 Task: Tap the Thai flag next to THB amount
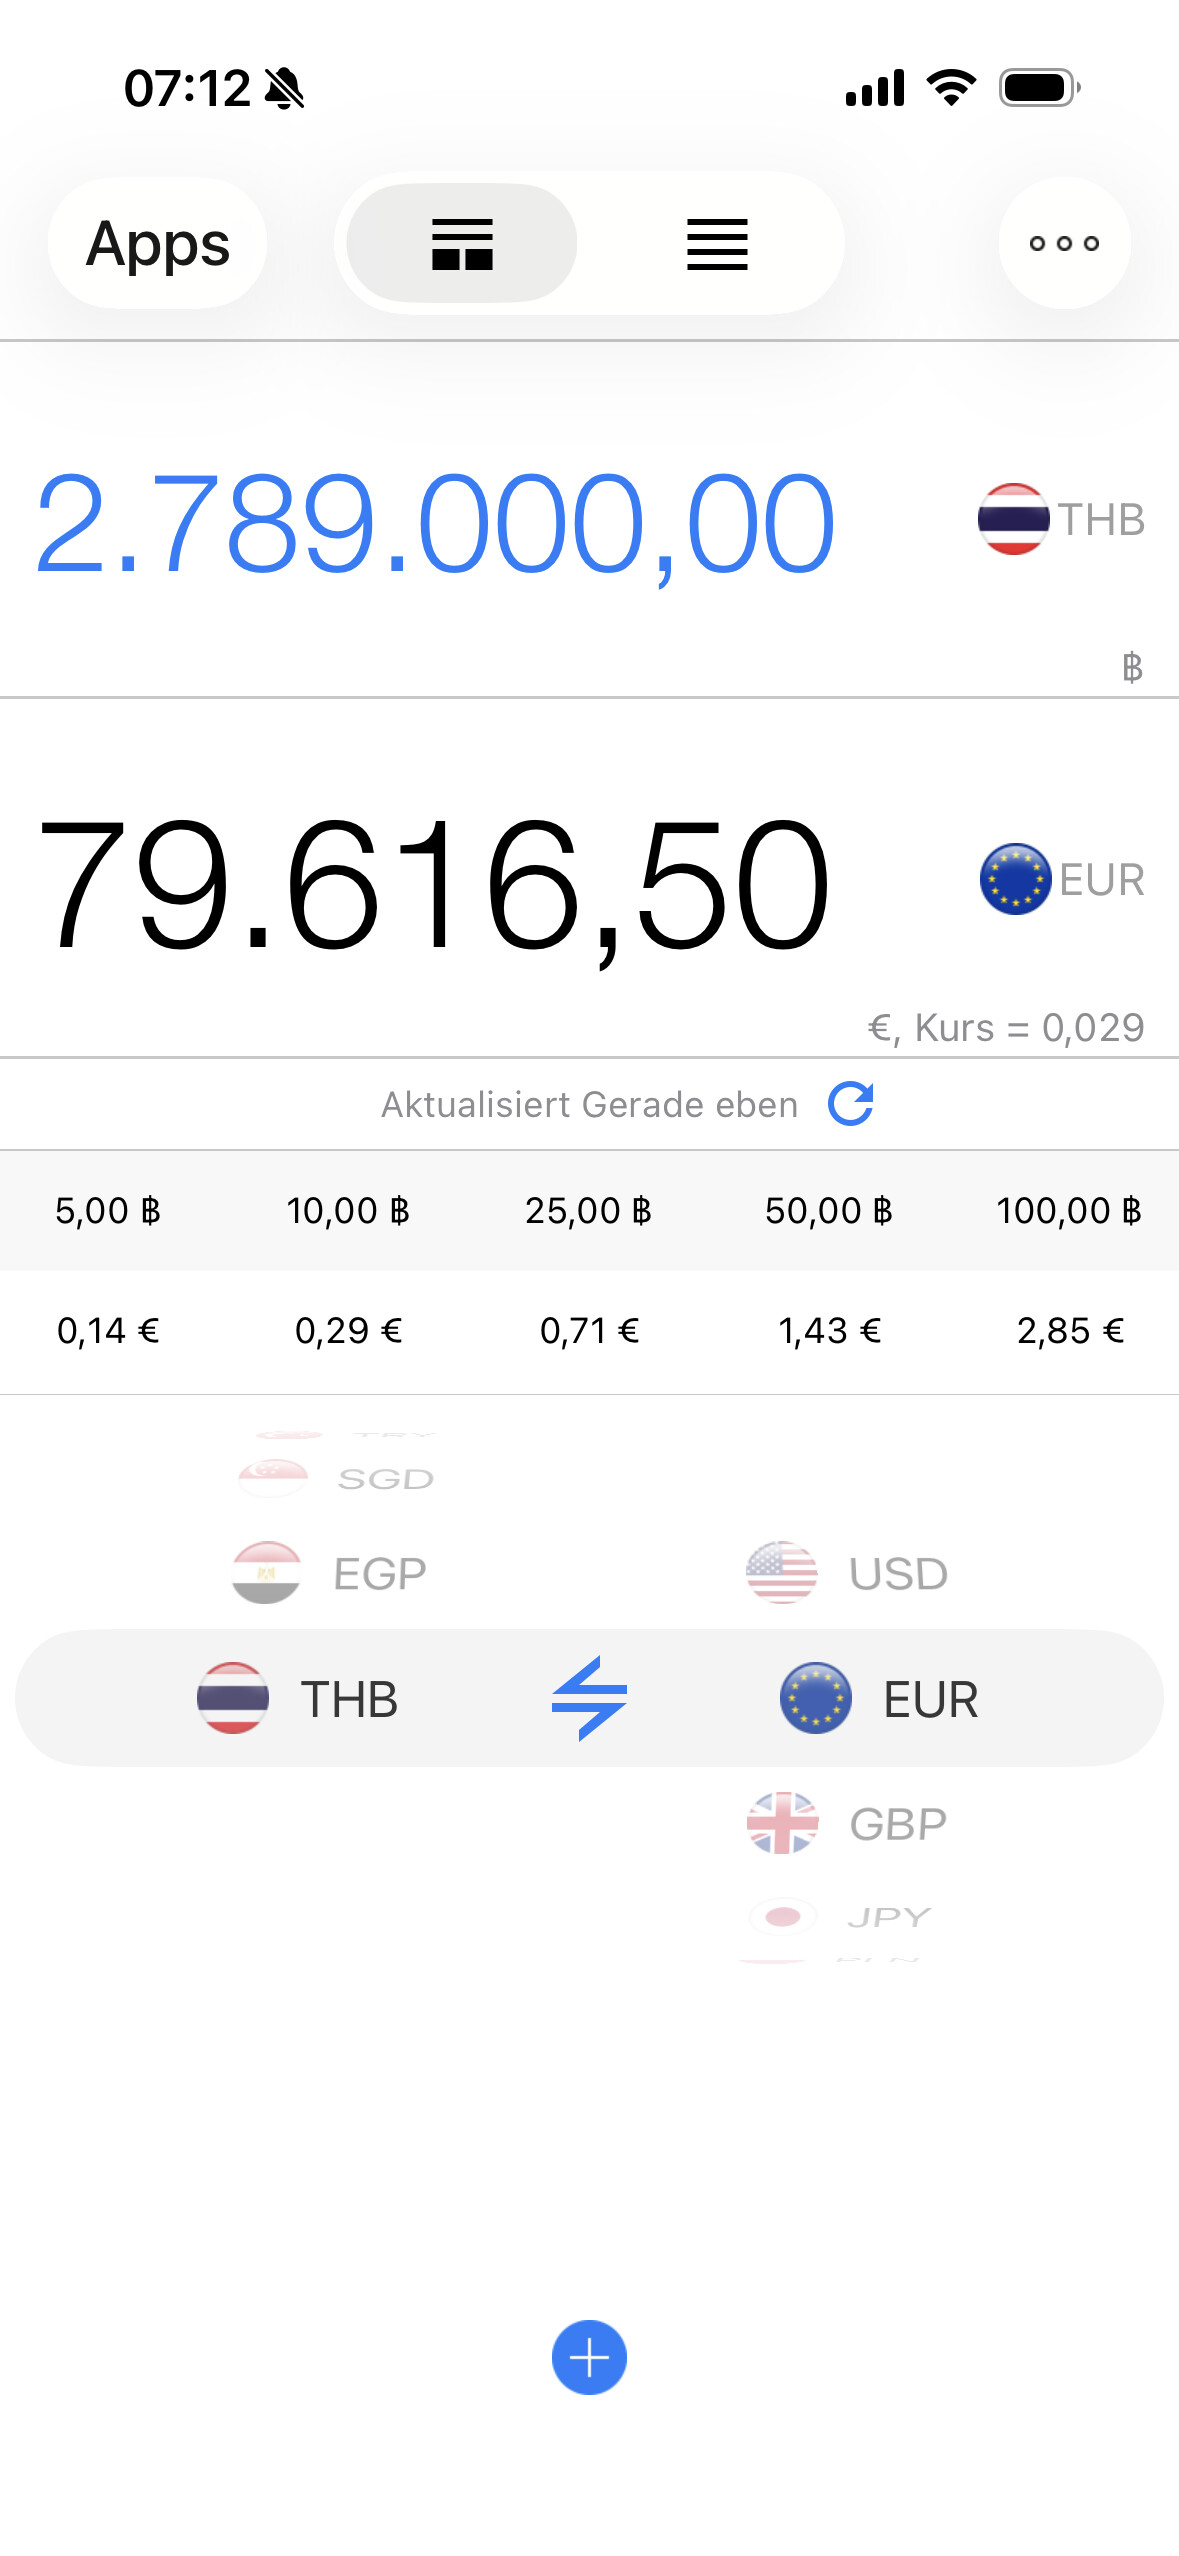pos(1013,519)
